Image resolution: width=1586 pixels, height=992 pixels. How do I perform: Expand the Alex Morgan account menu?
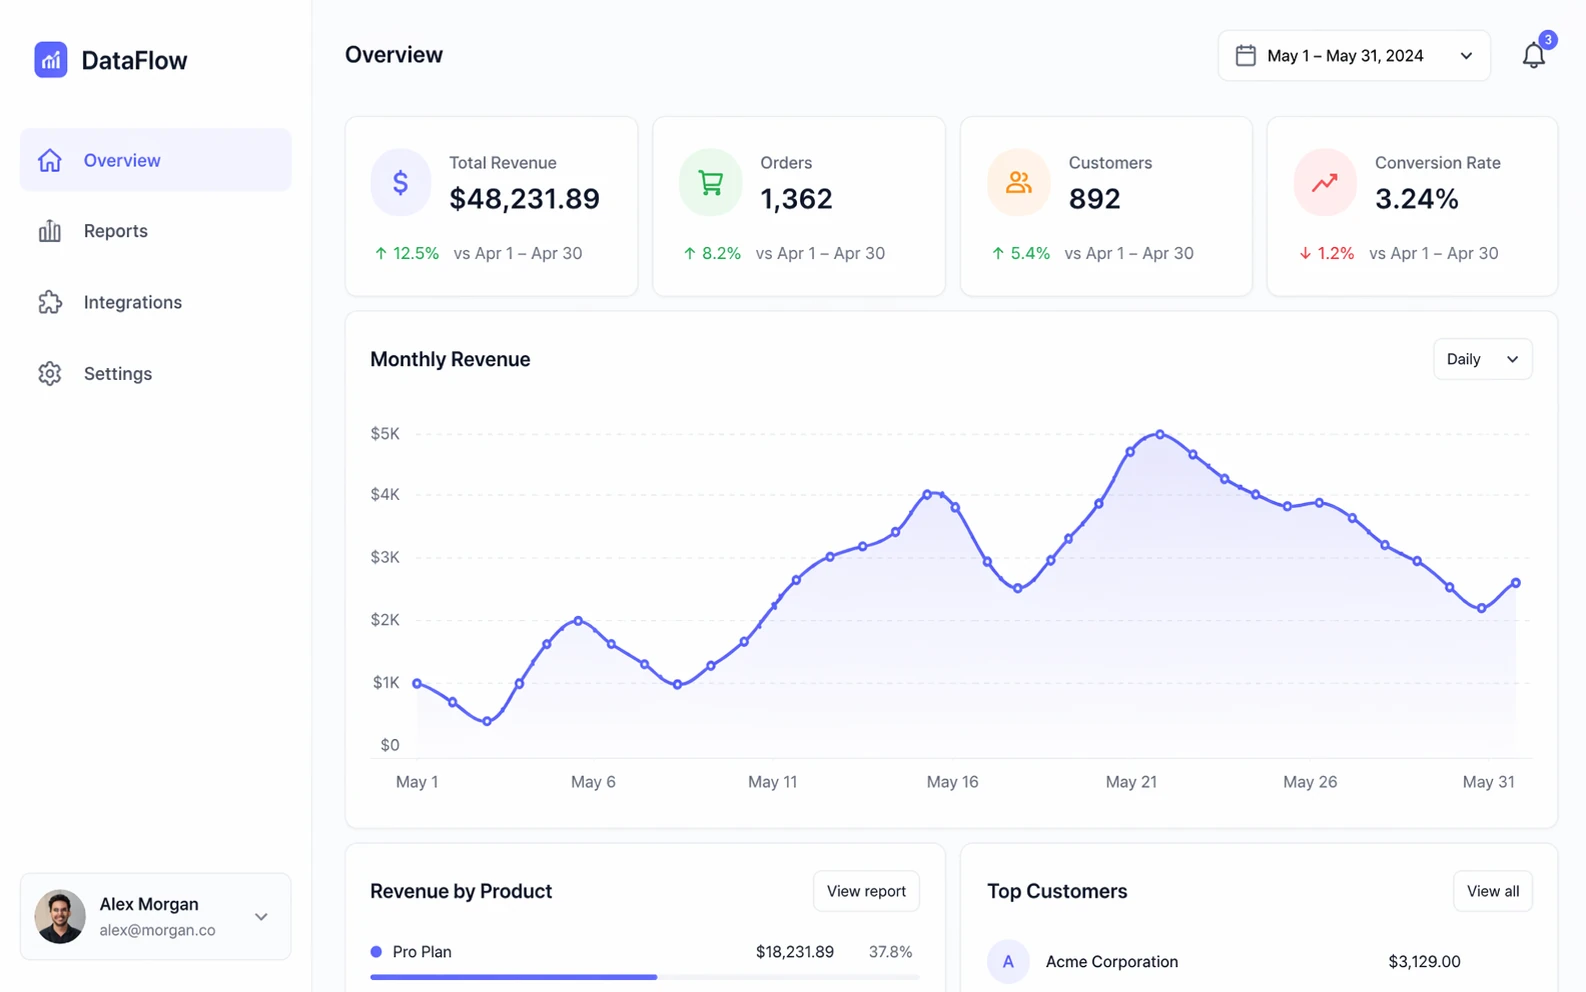coord(261,916)
